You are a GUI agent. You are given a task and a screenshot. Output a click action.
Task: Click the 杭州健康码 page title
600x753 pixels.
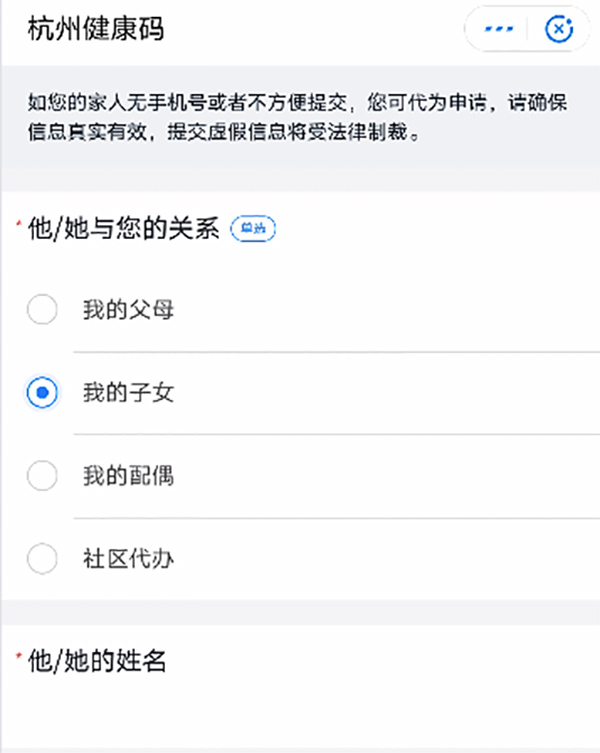[x=96, y=29]
